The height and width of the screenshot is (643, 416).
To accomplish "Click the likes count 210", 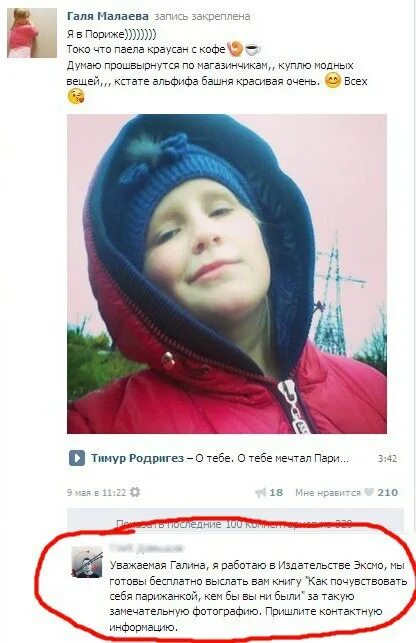I will coord(388,493).
